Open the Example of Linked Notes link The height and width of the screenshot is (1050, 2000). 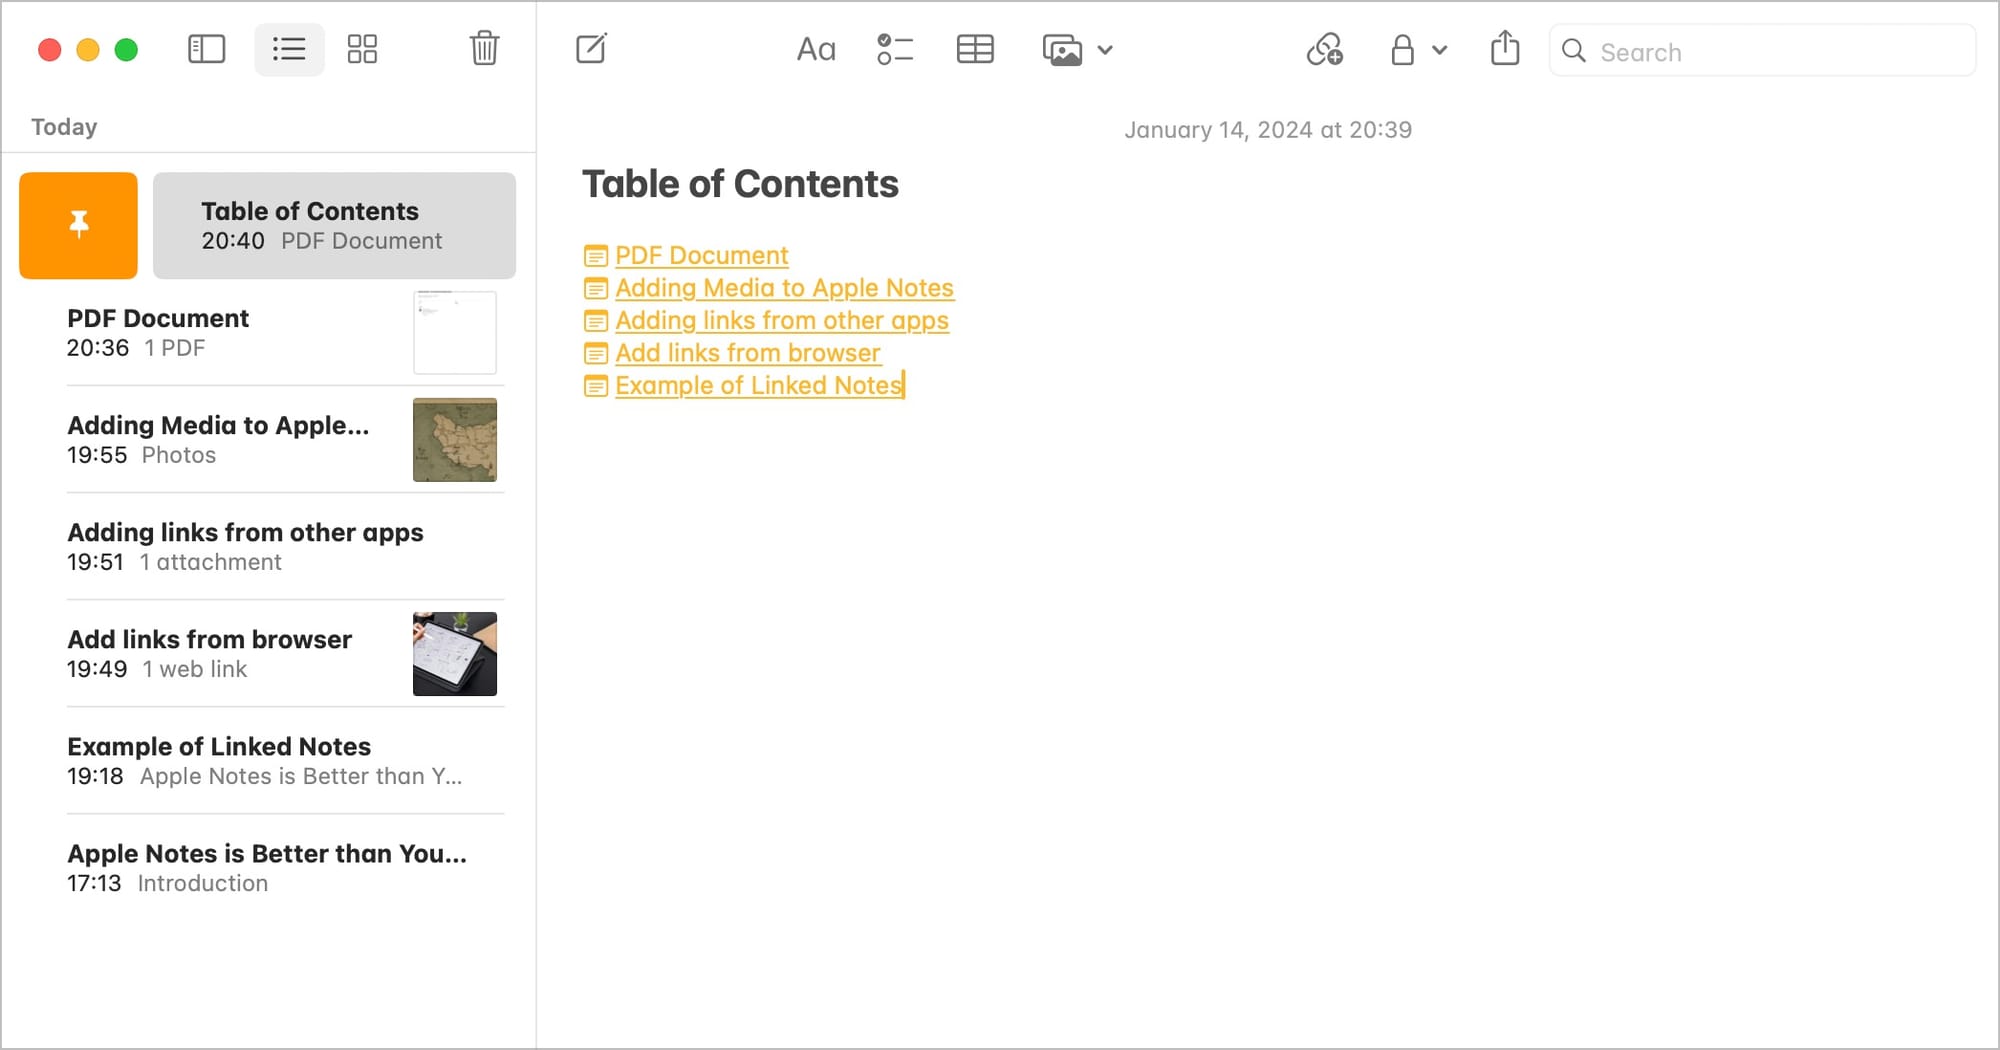tap(758, 386)
